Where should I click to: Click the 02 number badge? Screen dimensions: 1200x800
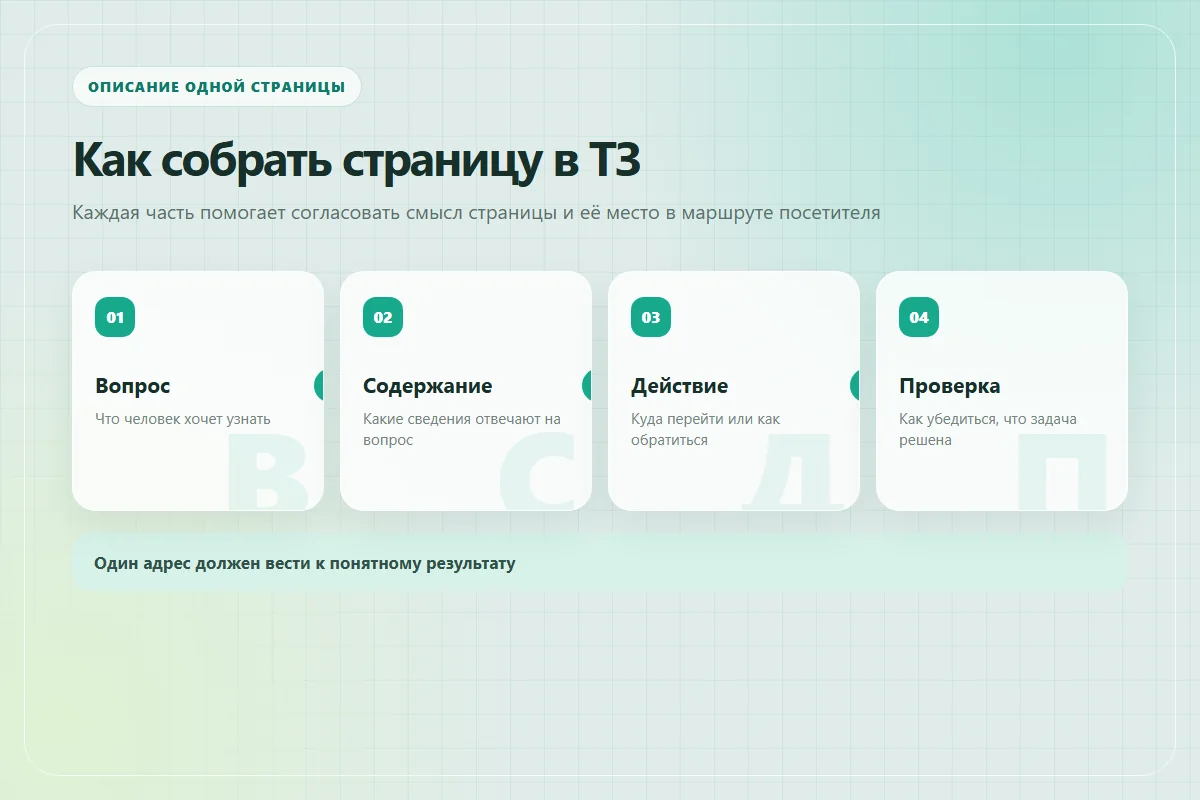click(383, 317)
